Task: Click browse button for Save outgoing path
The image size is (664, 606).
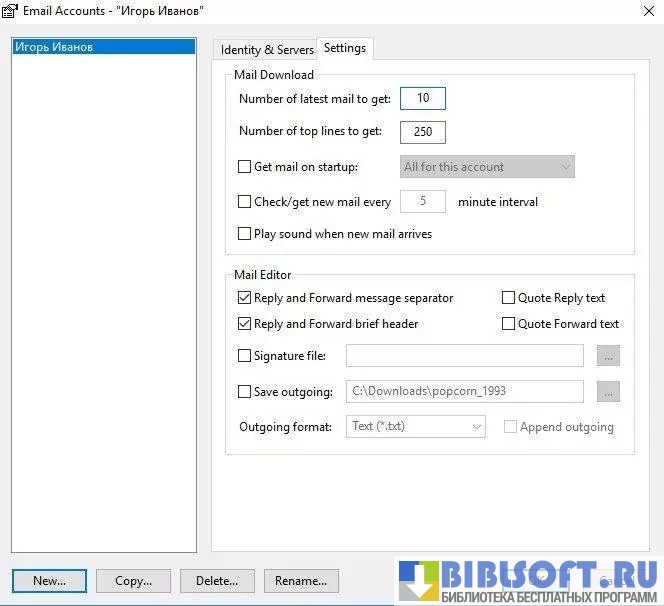Action: click(x=608, y=392)
